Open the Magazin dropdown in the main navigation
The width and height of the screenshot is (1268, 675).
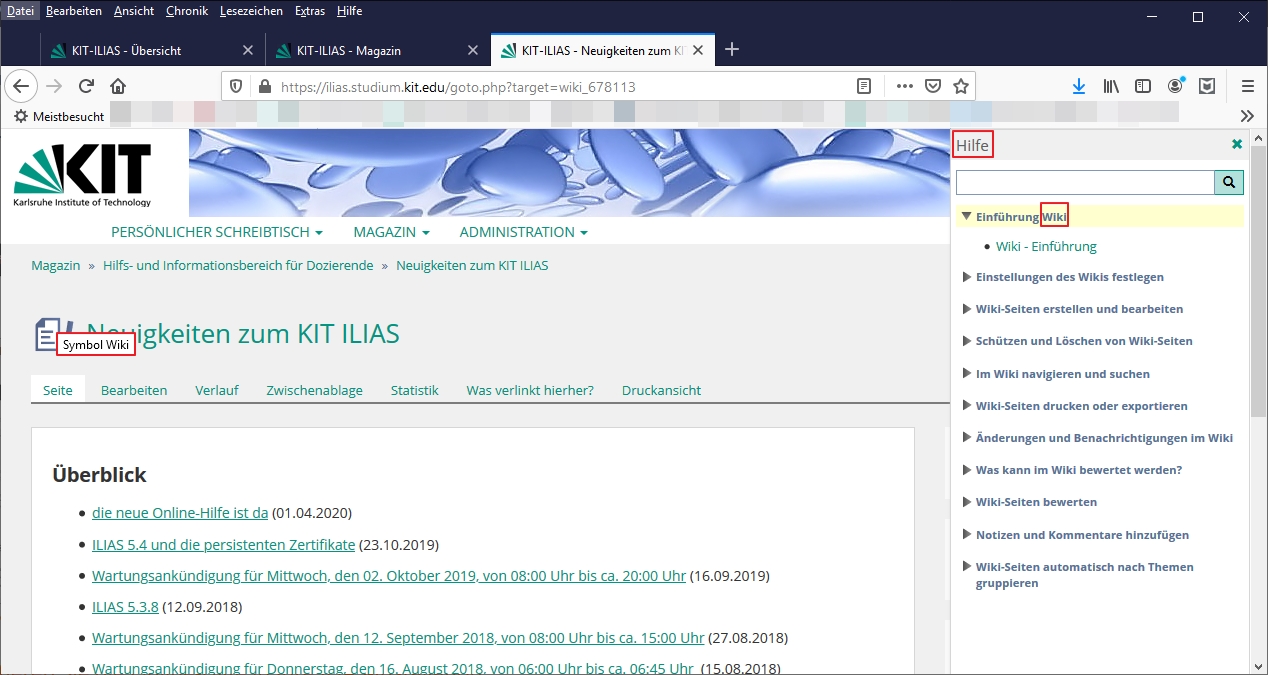click(391, 232)
